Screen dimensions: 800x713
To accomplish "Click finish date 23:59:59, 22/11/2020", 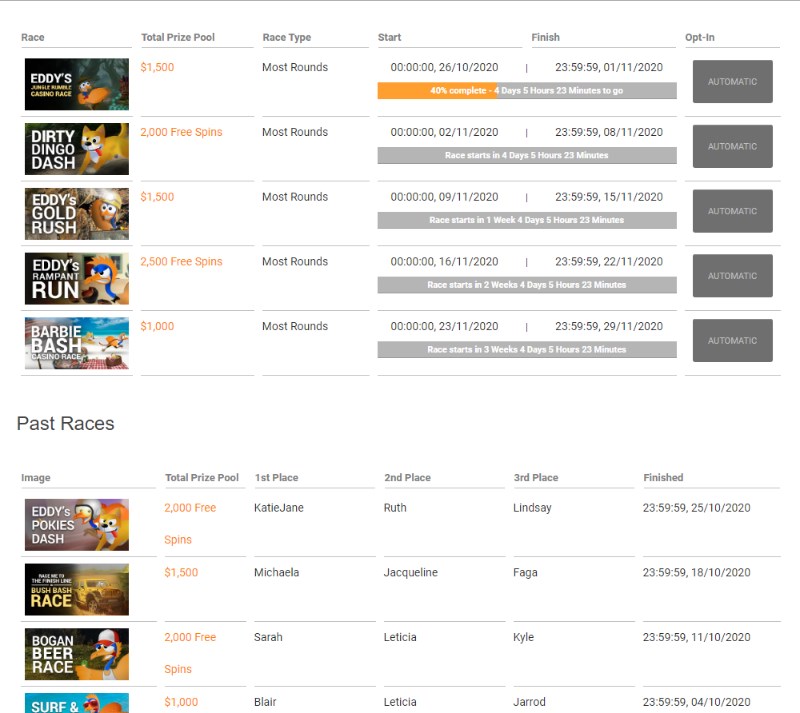I will pyautogui.click(x=609, y=262).
